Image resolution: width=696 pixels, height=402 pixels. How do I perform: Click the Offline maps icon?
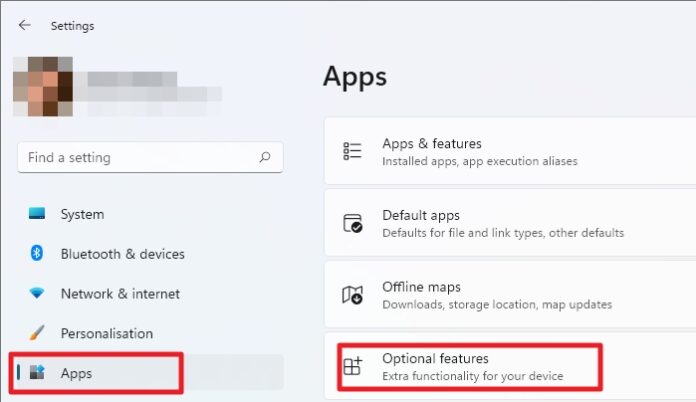click(352, 295)
